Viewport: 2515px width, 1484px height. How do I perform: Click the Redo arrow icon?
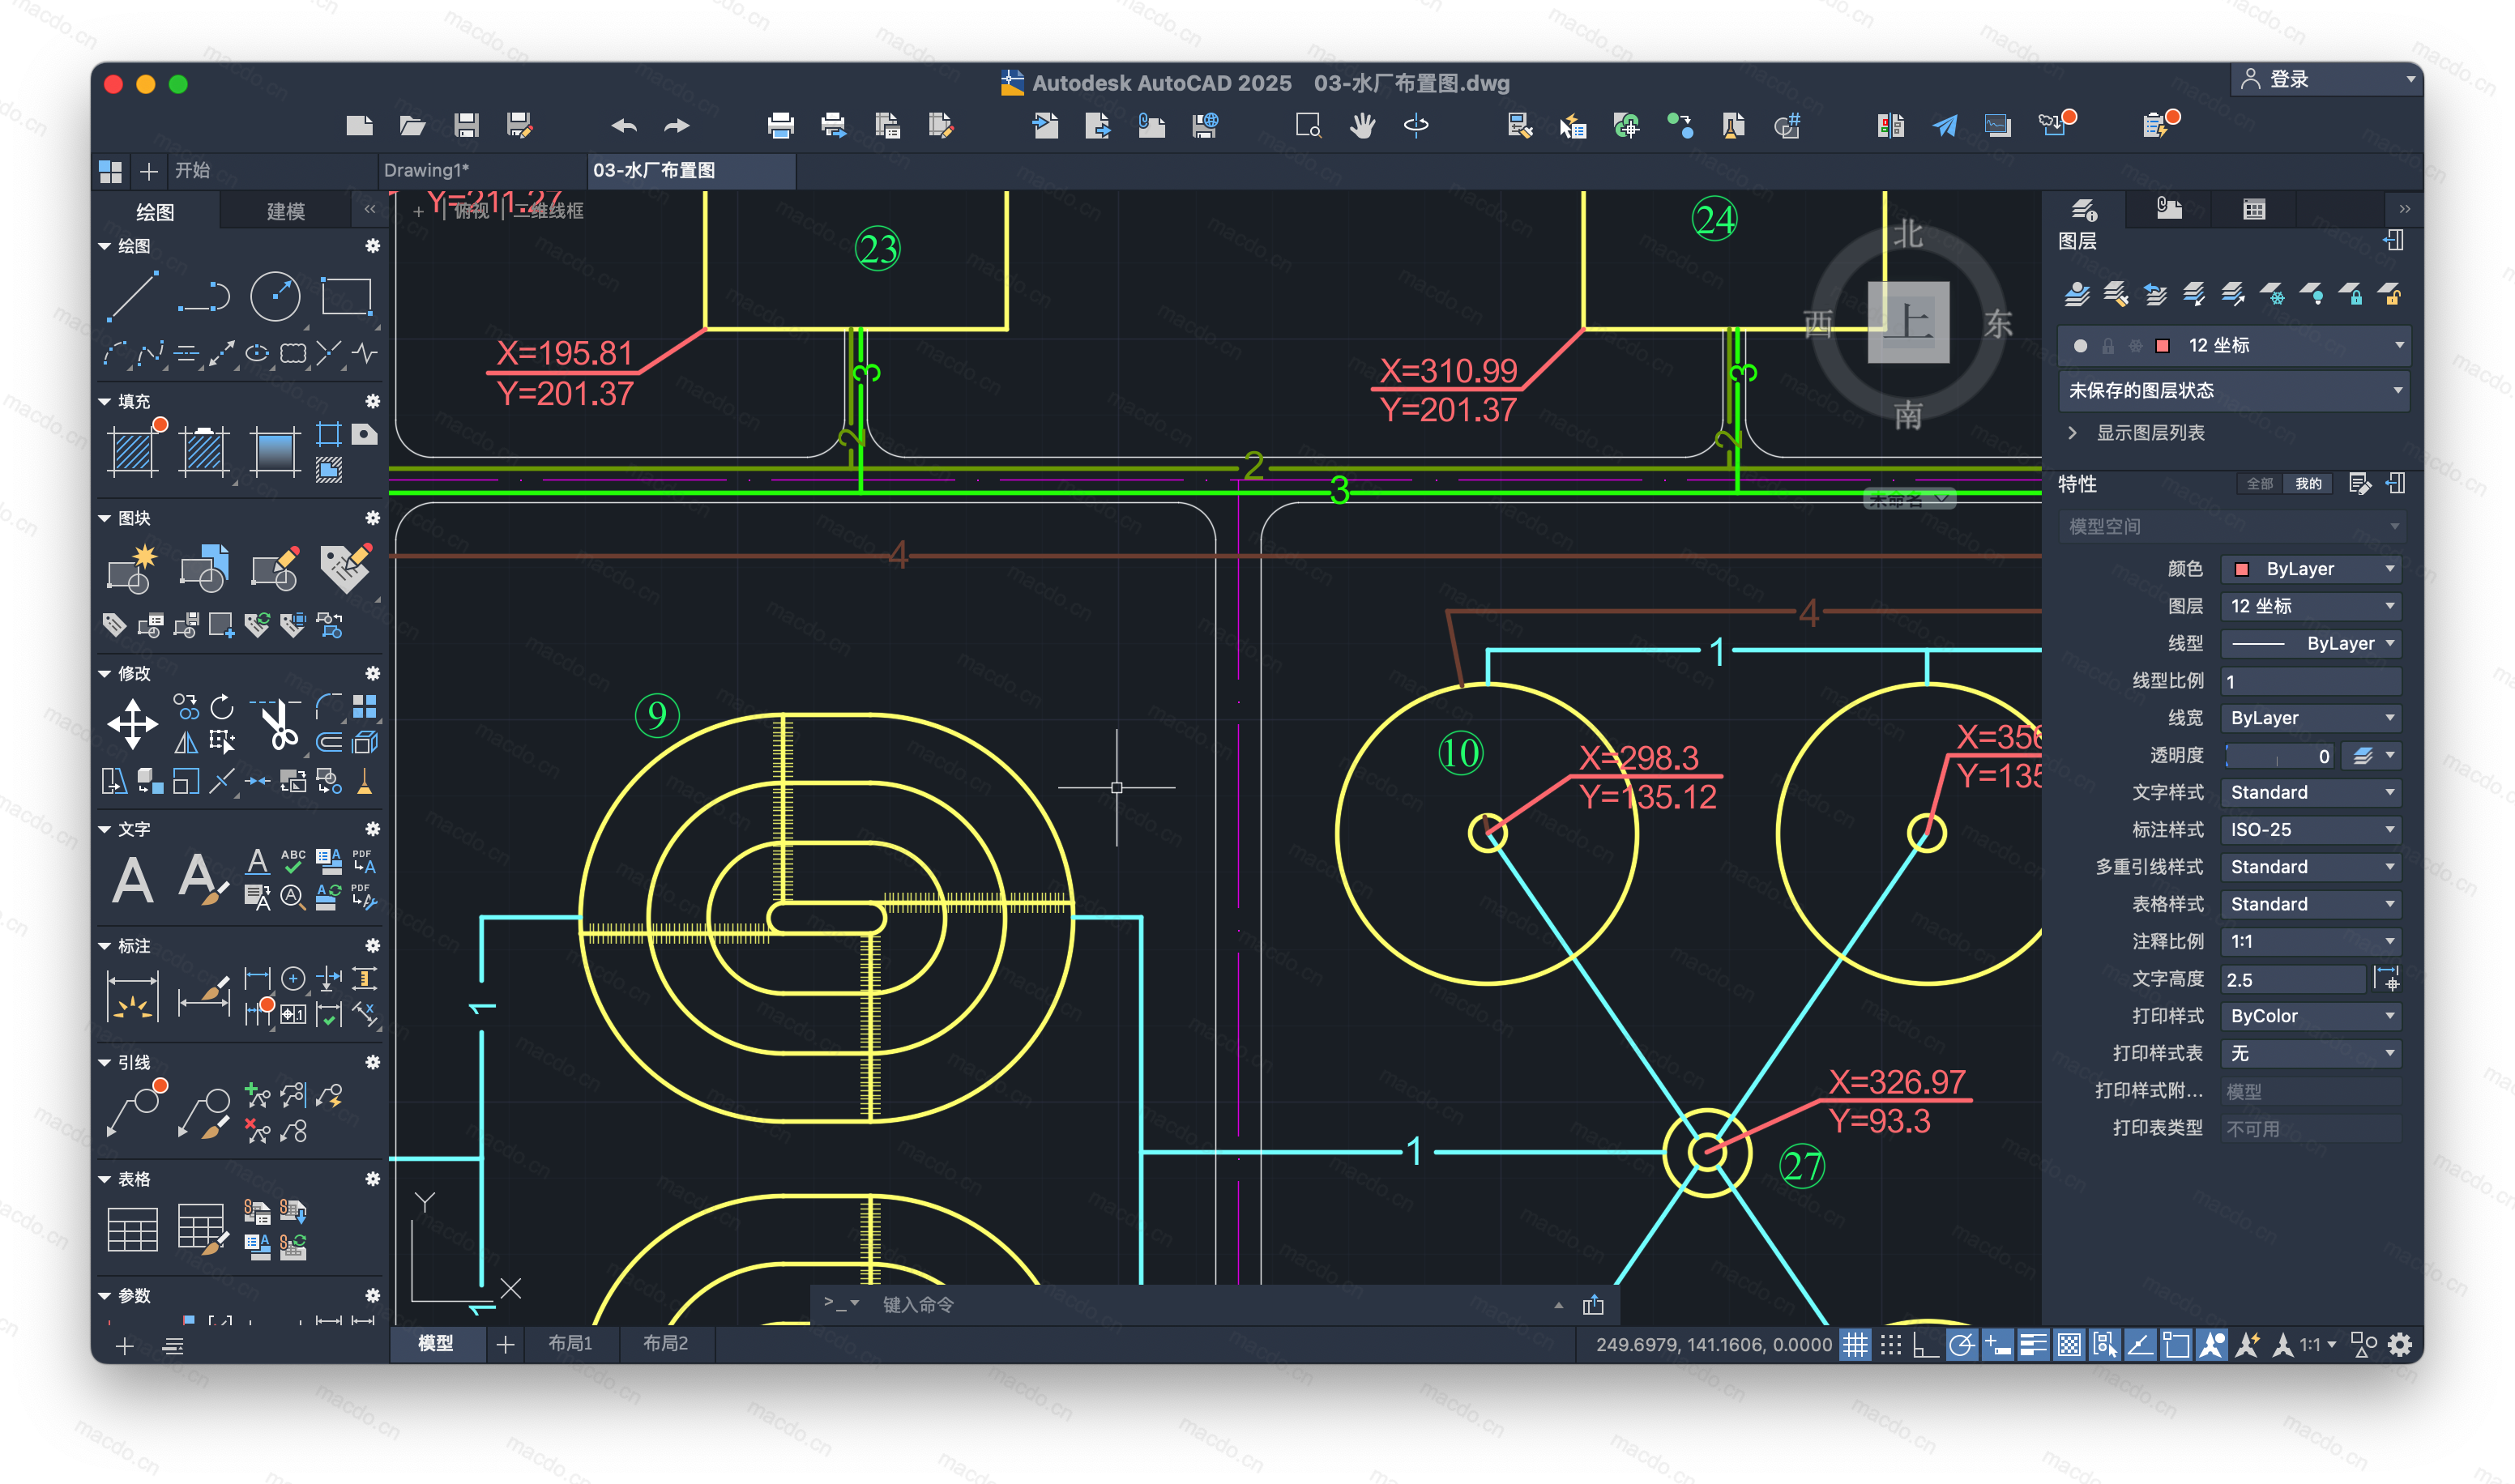677,125
